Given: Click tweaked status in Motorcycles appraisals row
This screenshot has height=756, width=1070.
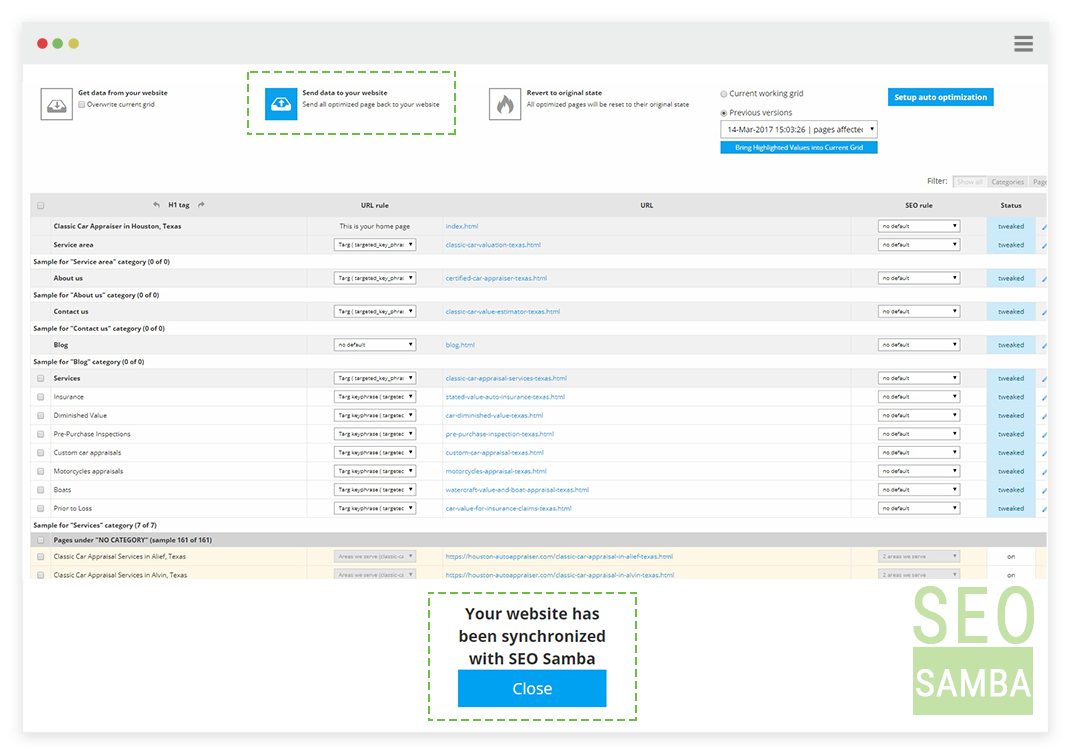Looking at the screenshot, I should (1011, 471).
